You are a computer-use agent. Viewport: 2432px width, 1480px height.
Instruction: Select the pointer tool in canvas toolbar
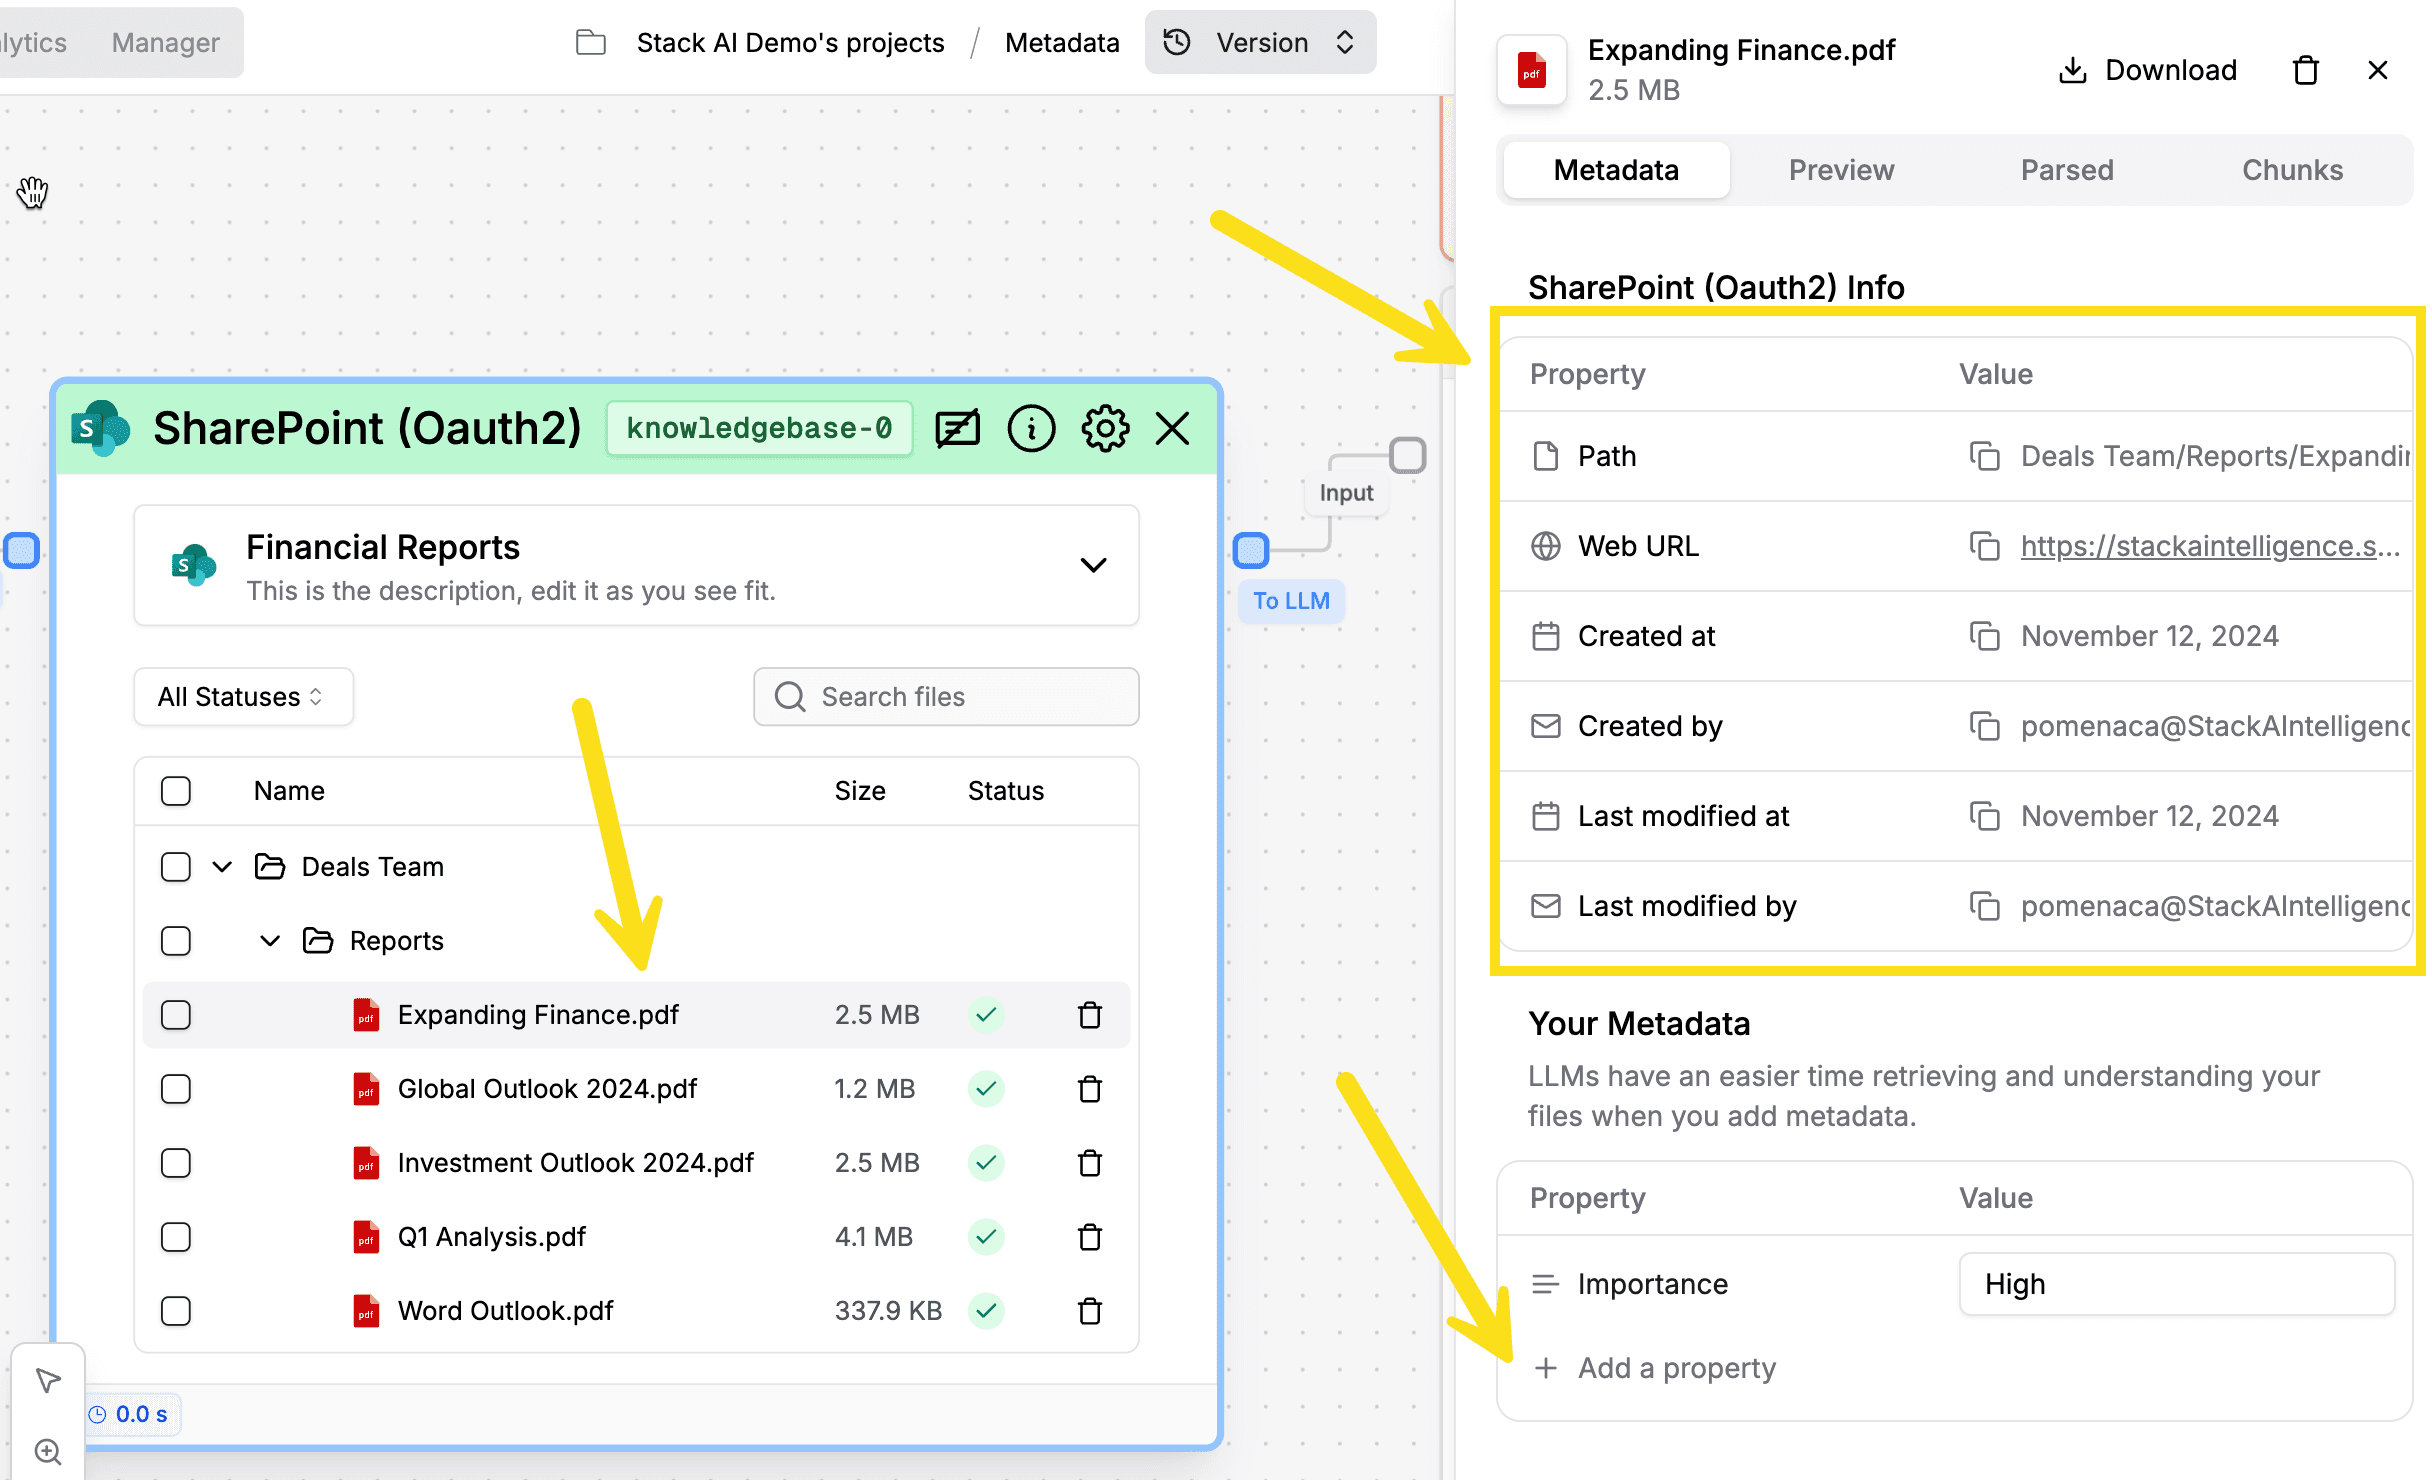pos(48,1381)
